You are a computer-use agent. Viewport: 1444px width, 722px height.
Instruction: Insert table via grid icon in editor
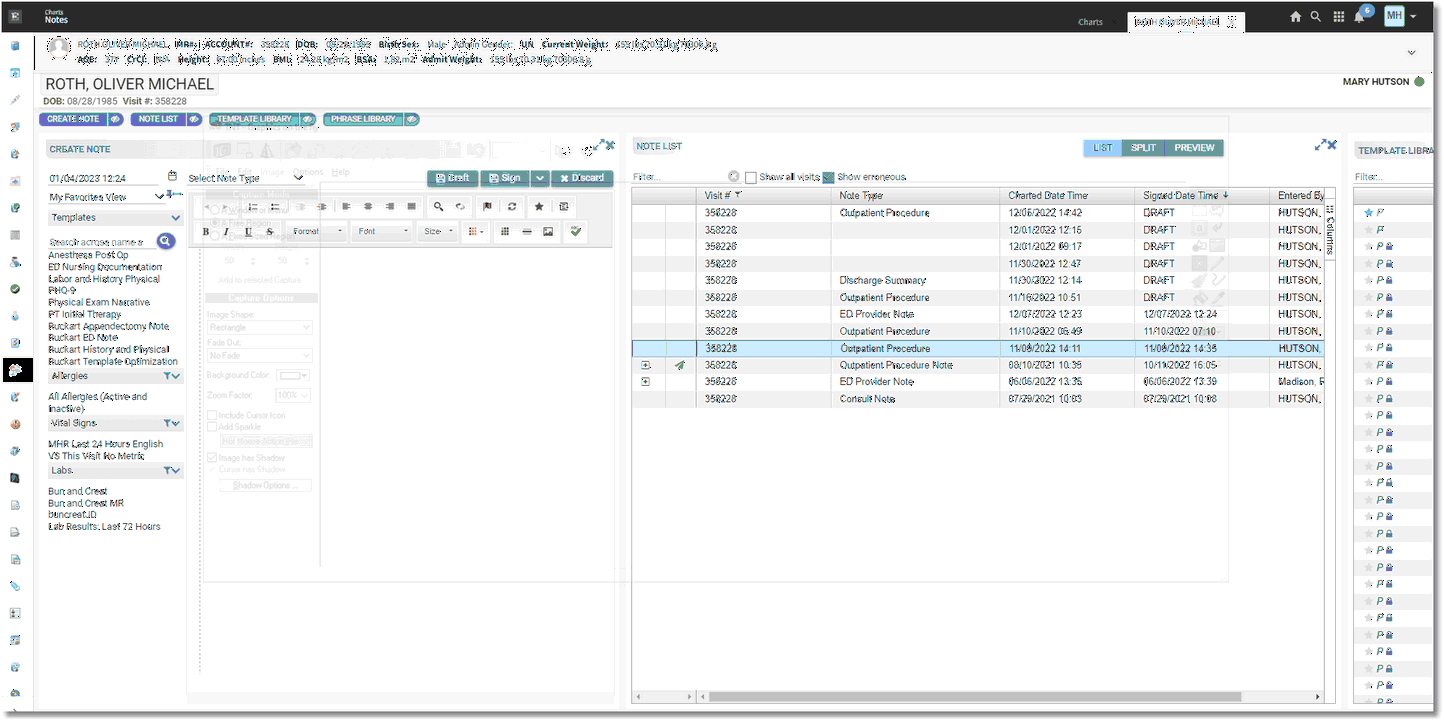point(504,231)
